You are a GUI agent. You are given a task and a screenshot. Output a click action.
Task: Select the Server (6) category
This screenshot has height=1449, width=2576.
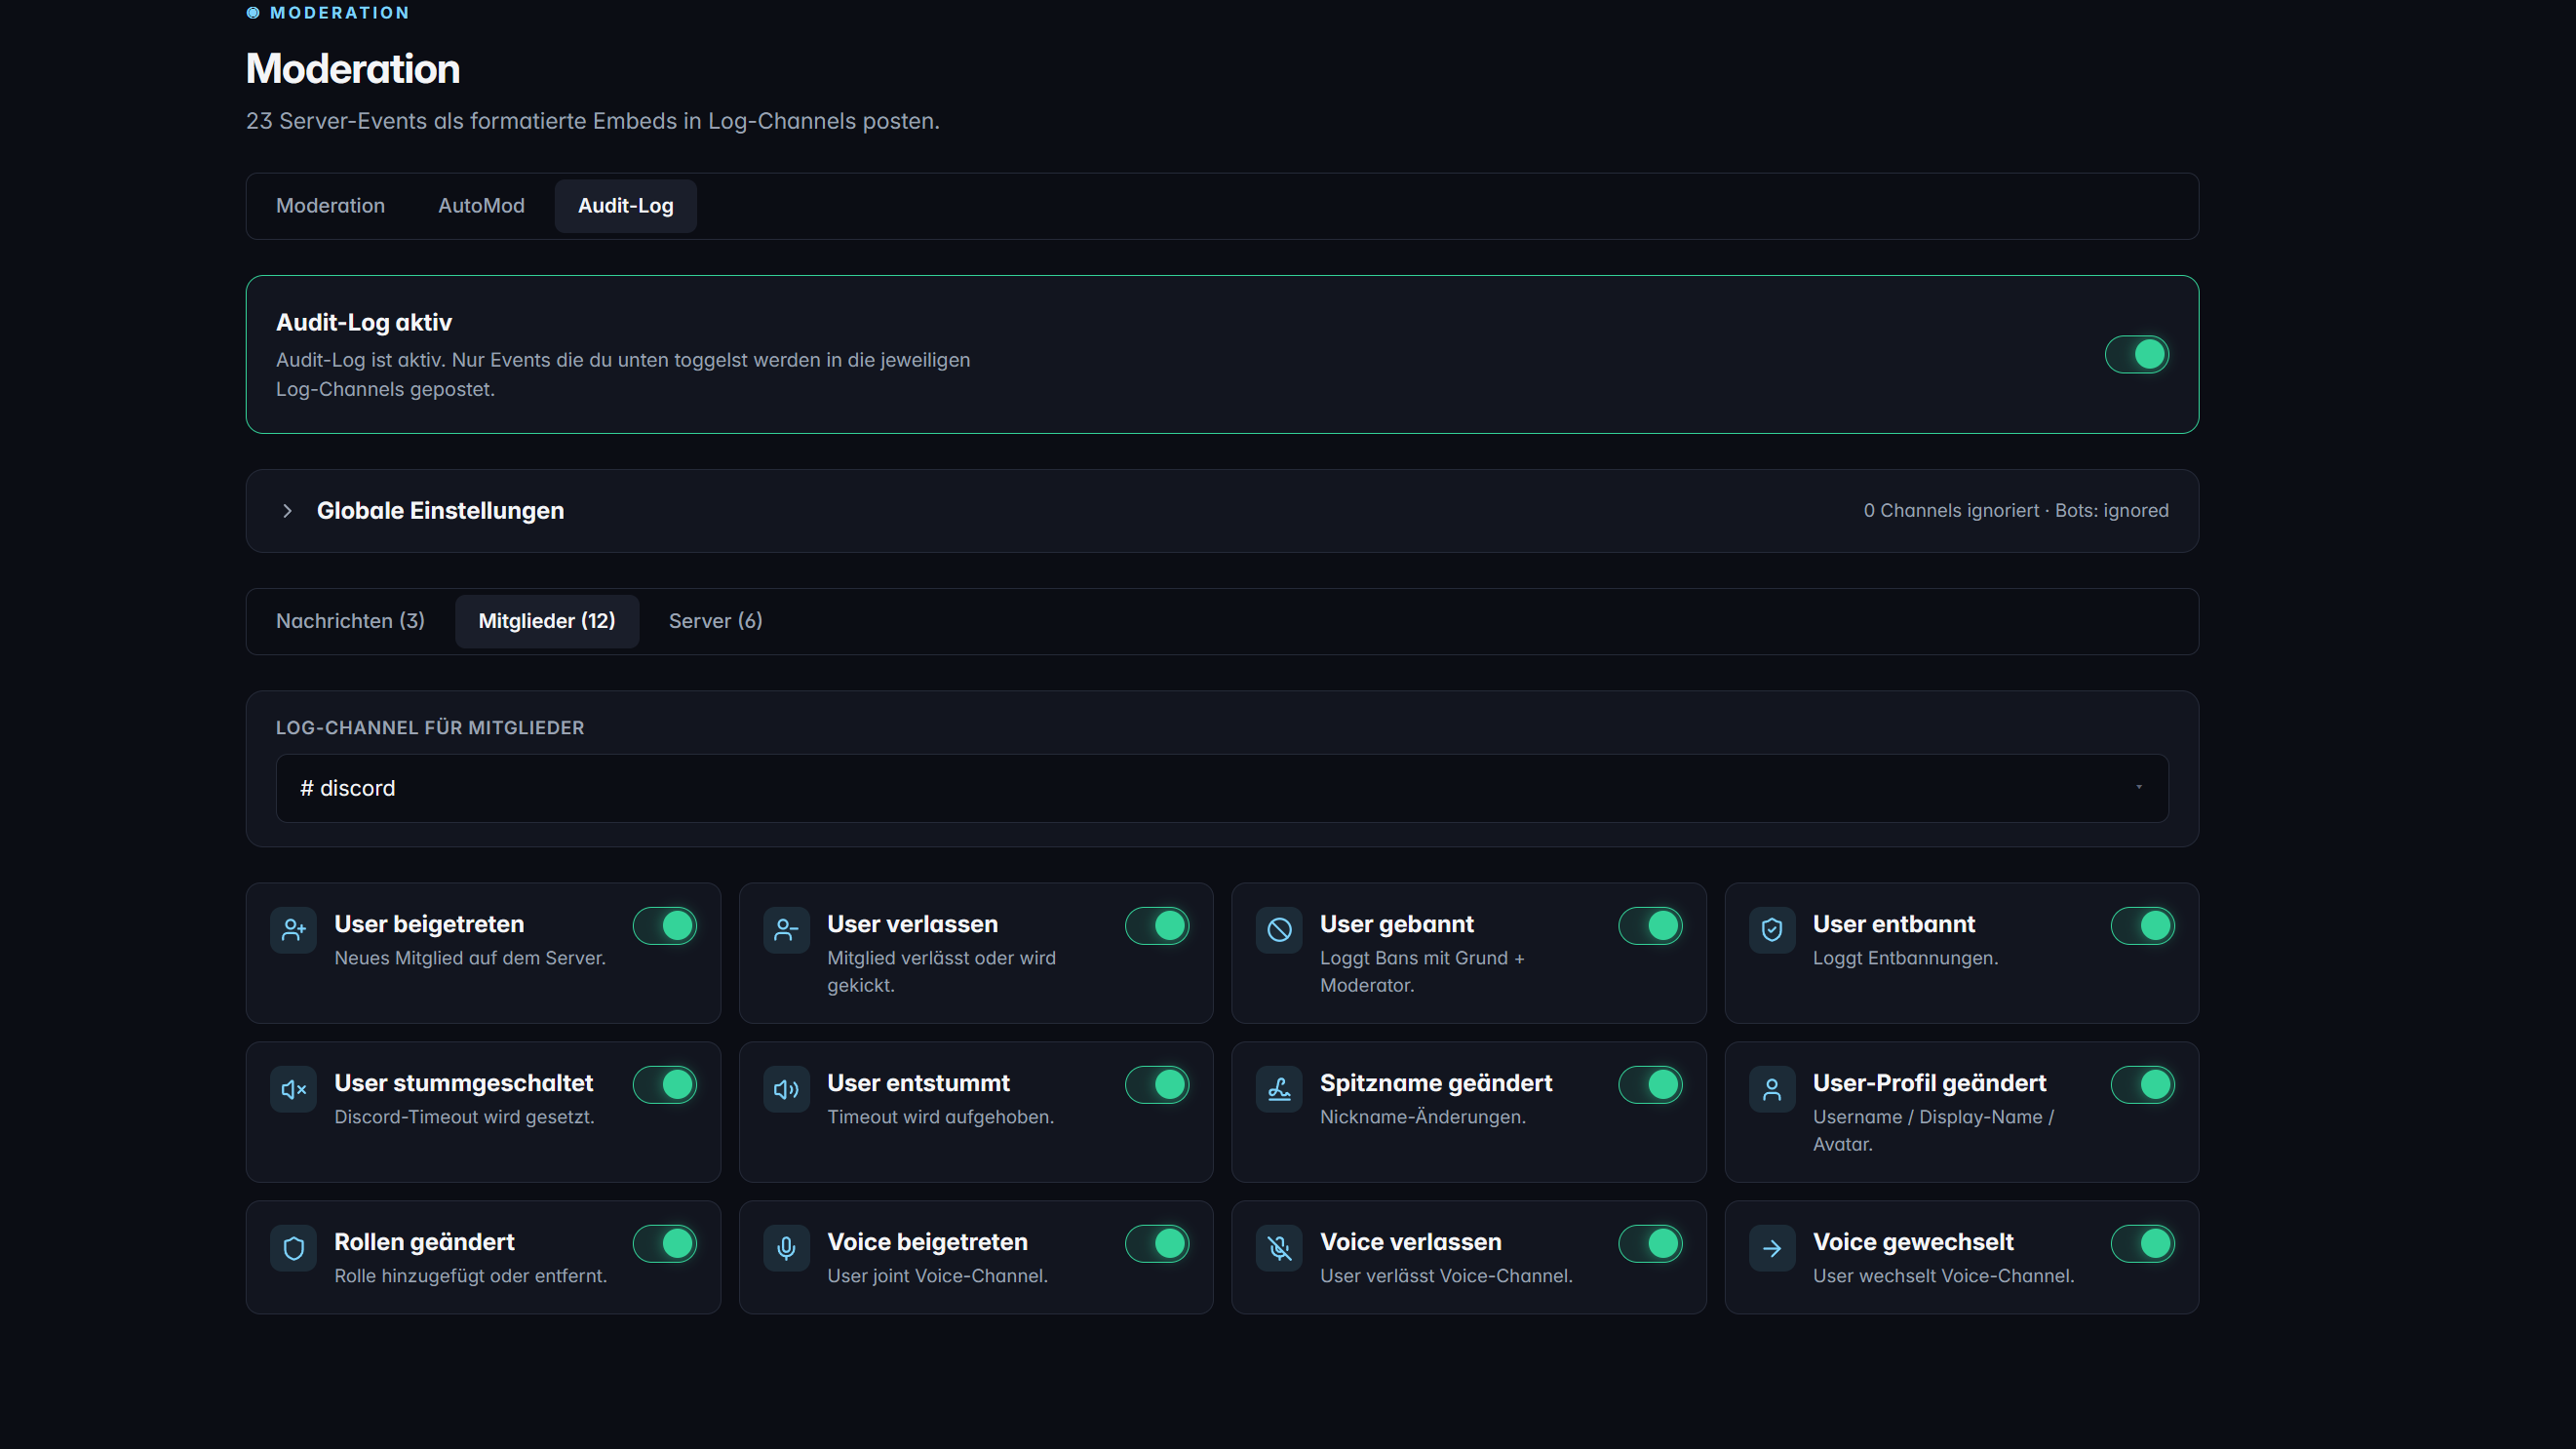click(715, 620)
